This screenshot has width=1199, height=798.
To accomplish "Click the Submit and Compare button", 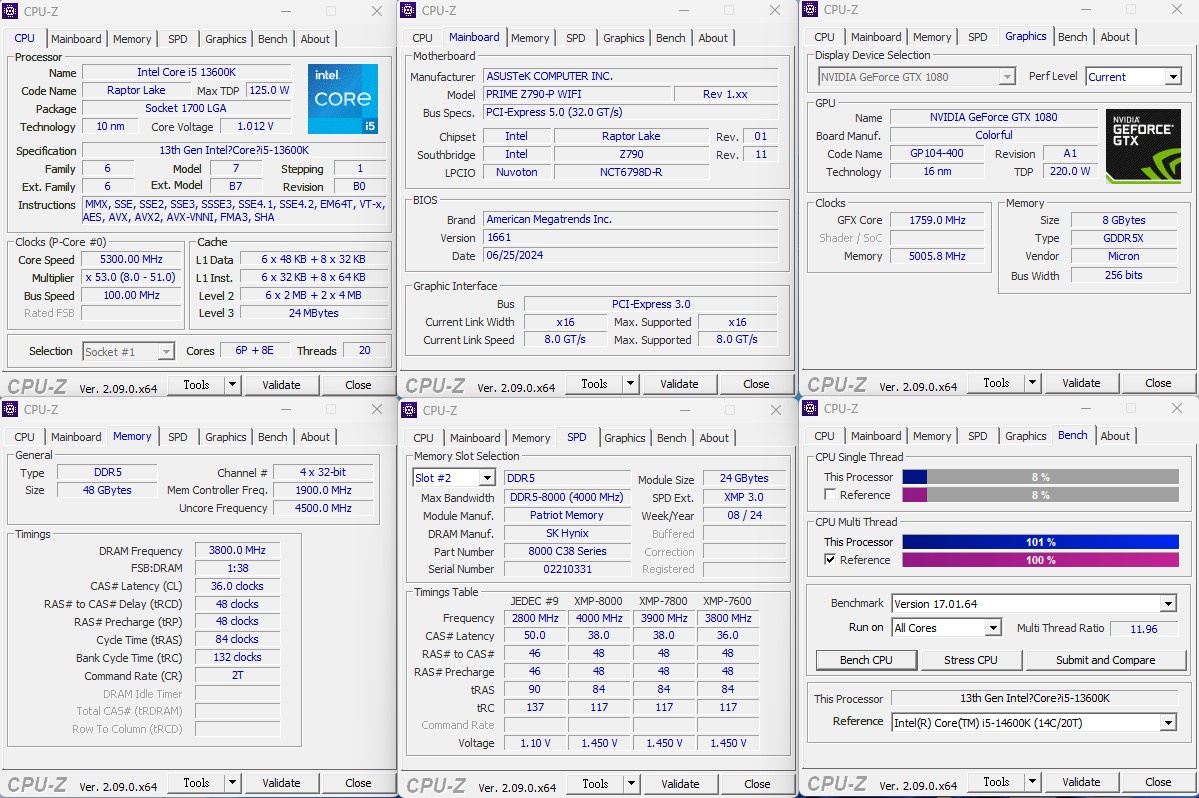I will (1106, 660).
